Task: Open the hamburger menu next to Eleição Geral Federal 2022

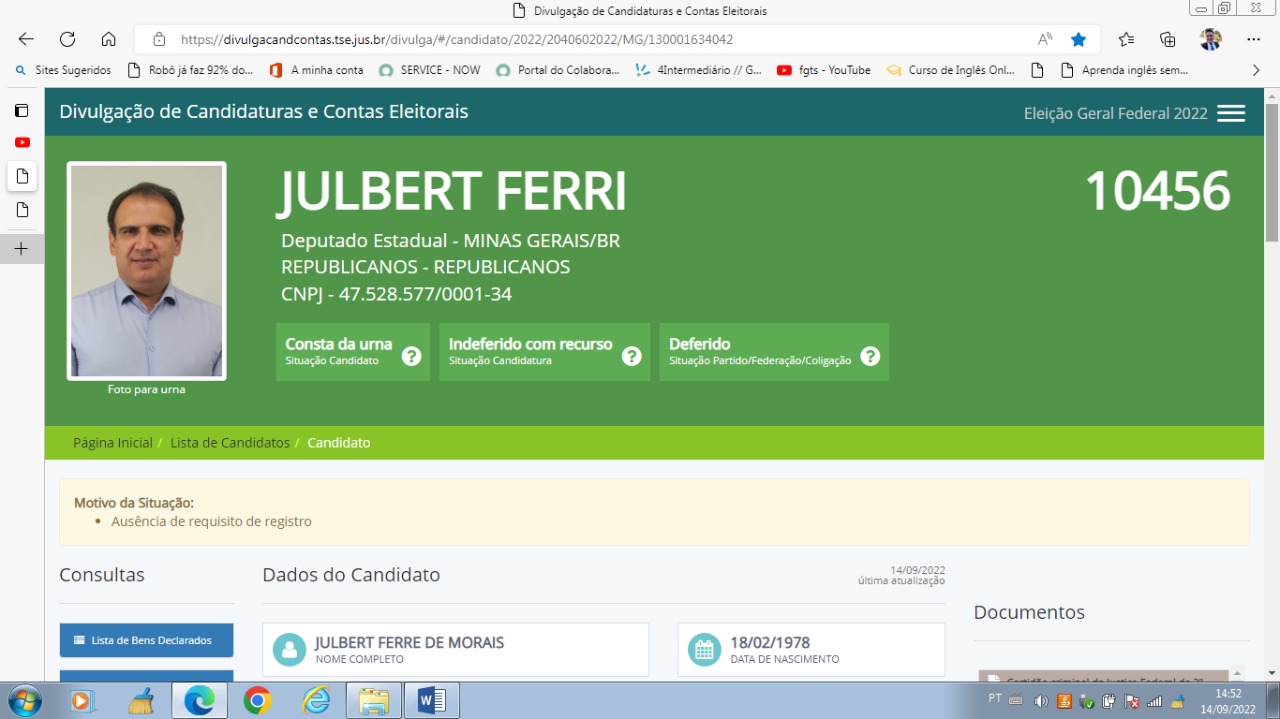Action: point(1231,114)
